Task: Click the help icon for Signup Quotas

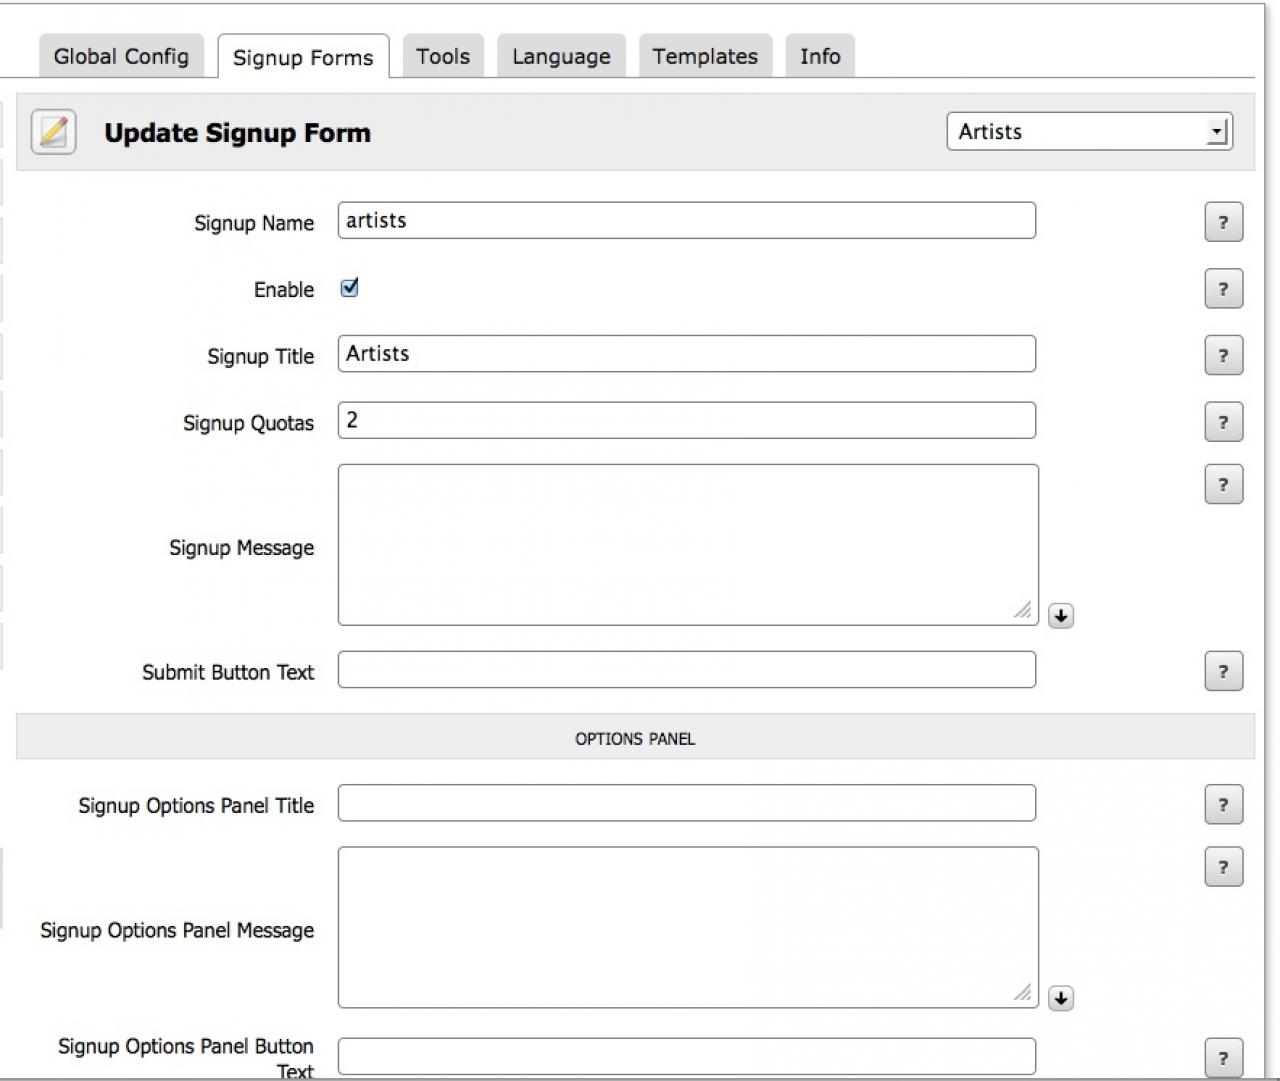Action: point(1223,422)
